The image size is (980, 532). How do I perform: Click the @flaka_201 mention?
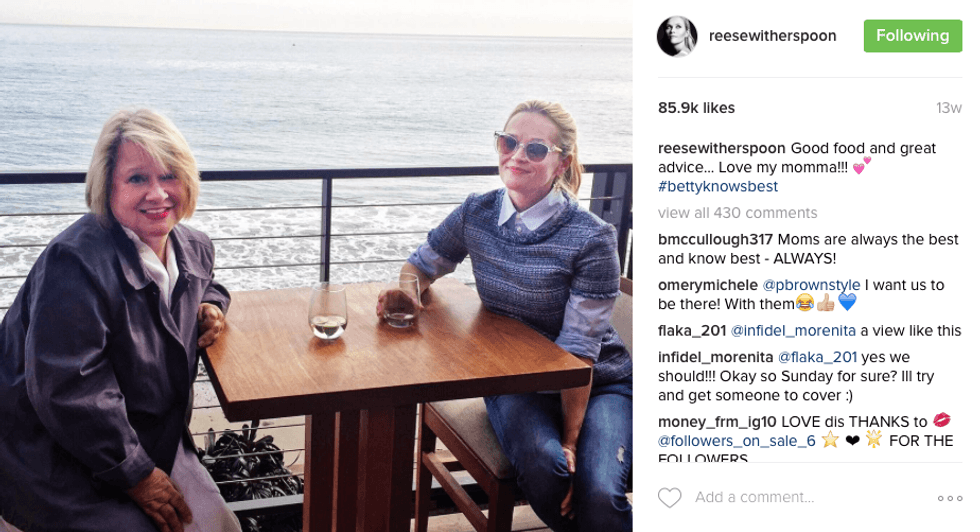817,357
